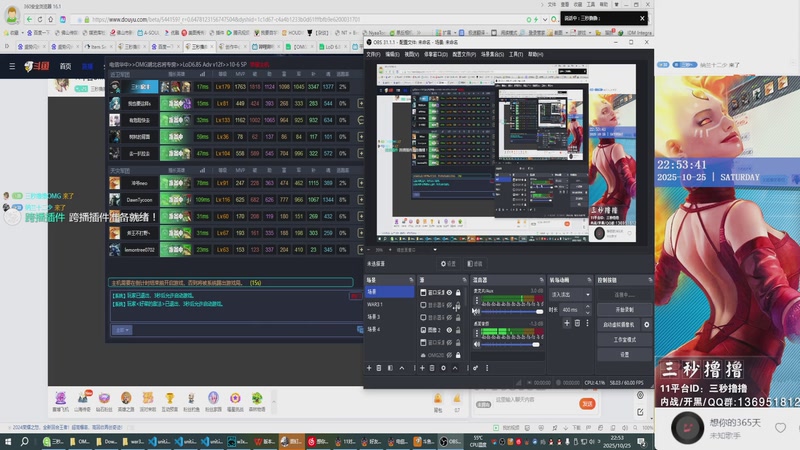Viewport: 800px width, 450px height.
Task: Mute the 桌面音频 channel
Action: point(477,344)
